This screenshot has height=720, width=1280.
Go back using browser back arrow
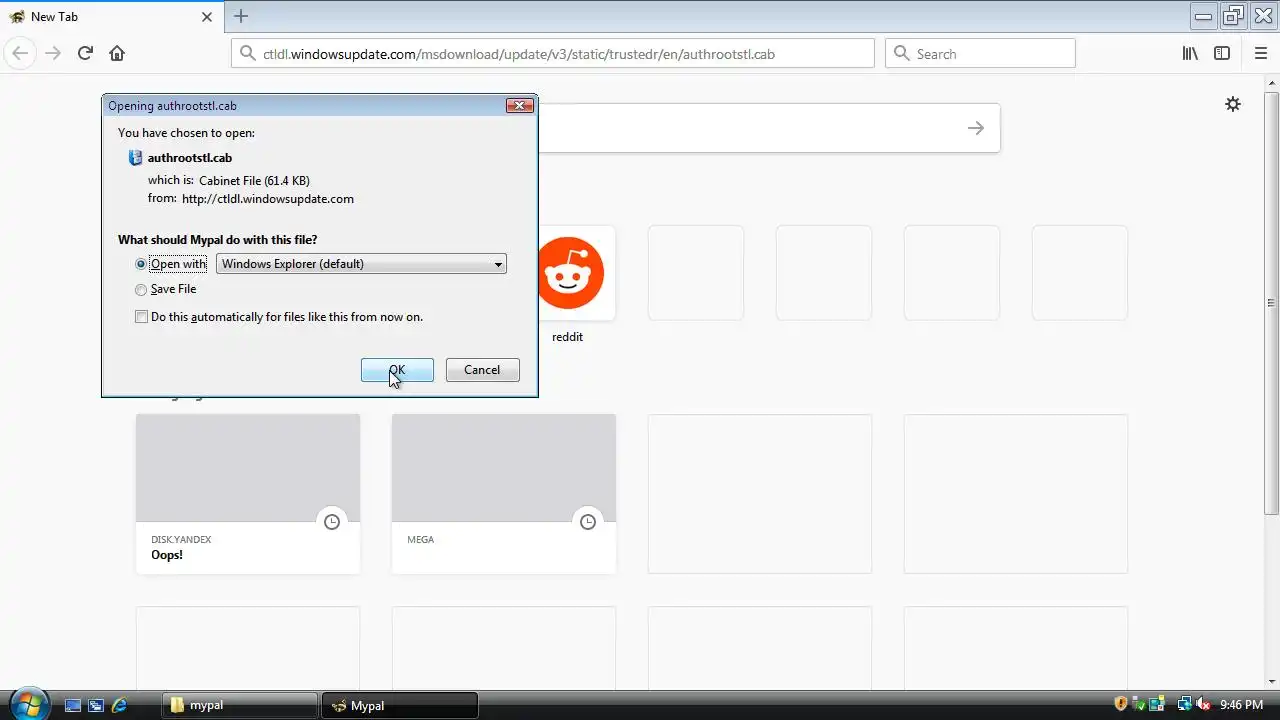20,53
